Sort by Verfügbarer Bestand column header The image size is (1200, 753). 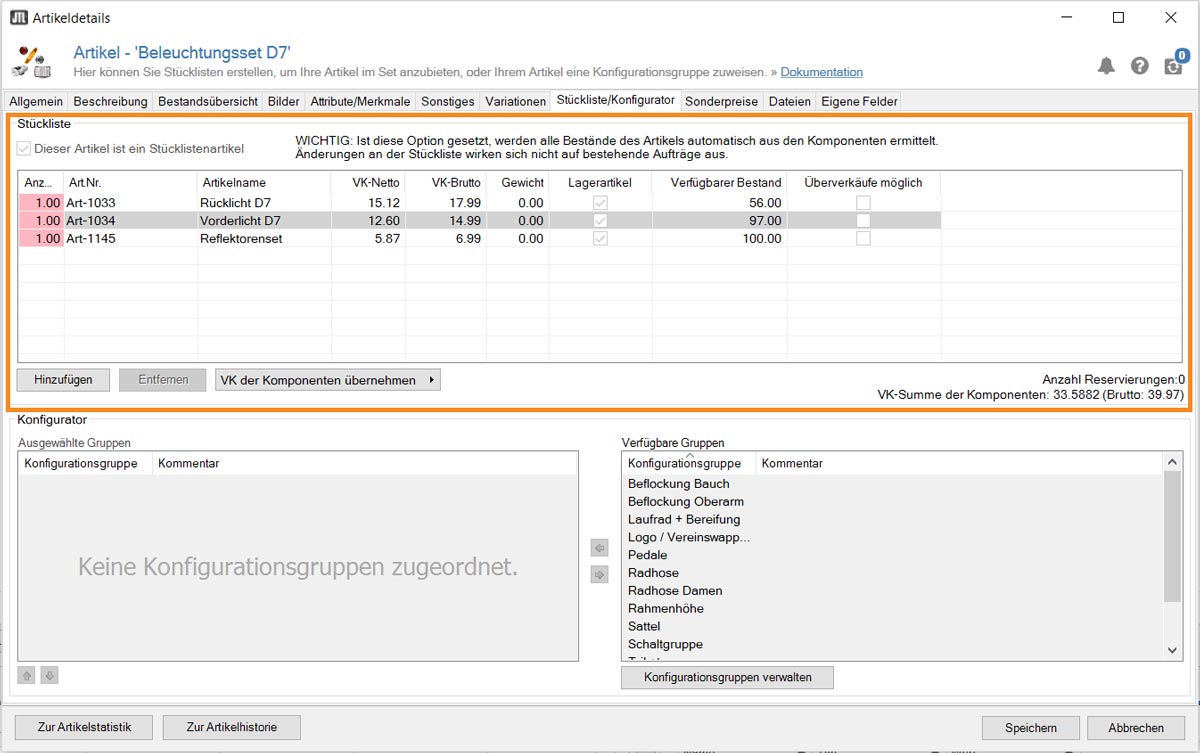719,183
